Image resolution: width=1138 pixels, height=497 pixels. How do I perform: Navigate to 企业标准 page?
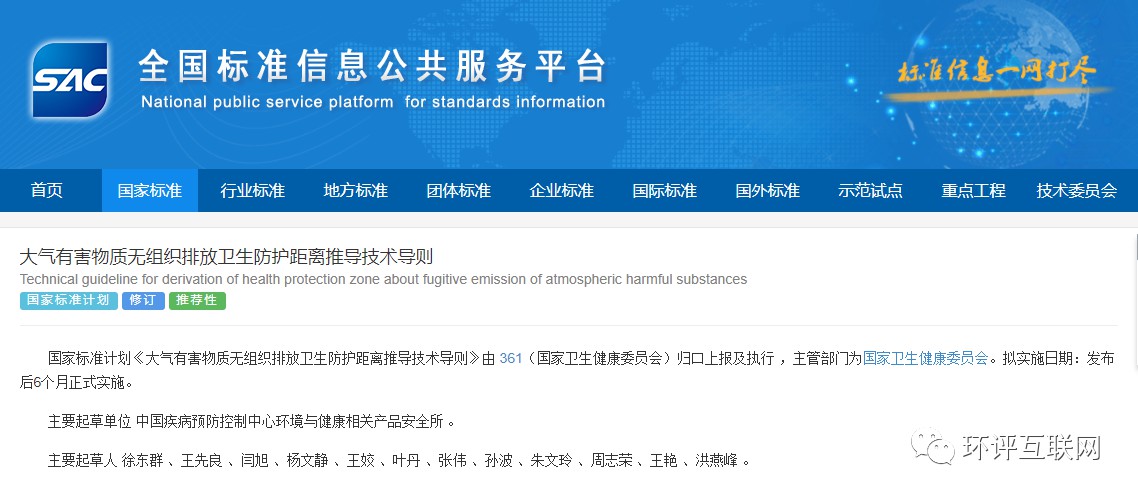pyautogui.click(x=562, y=190)
